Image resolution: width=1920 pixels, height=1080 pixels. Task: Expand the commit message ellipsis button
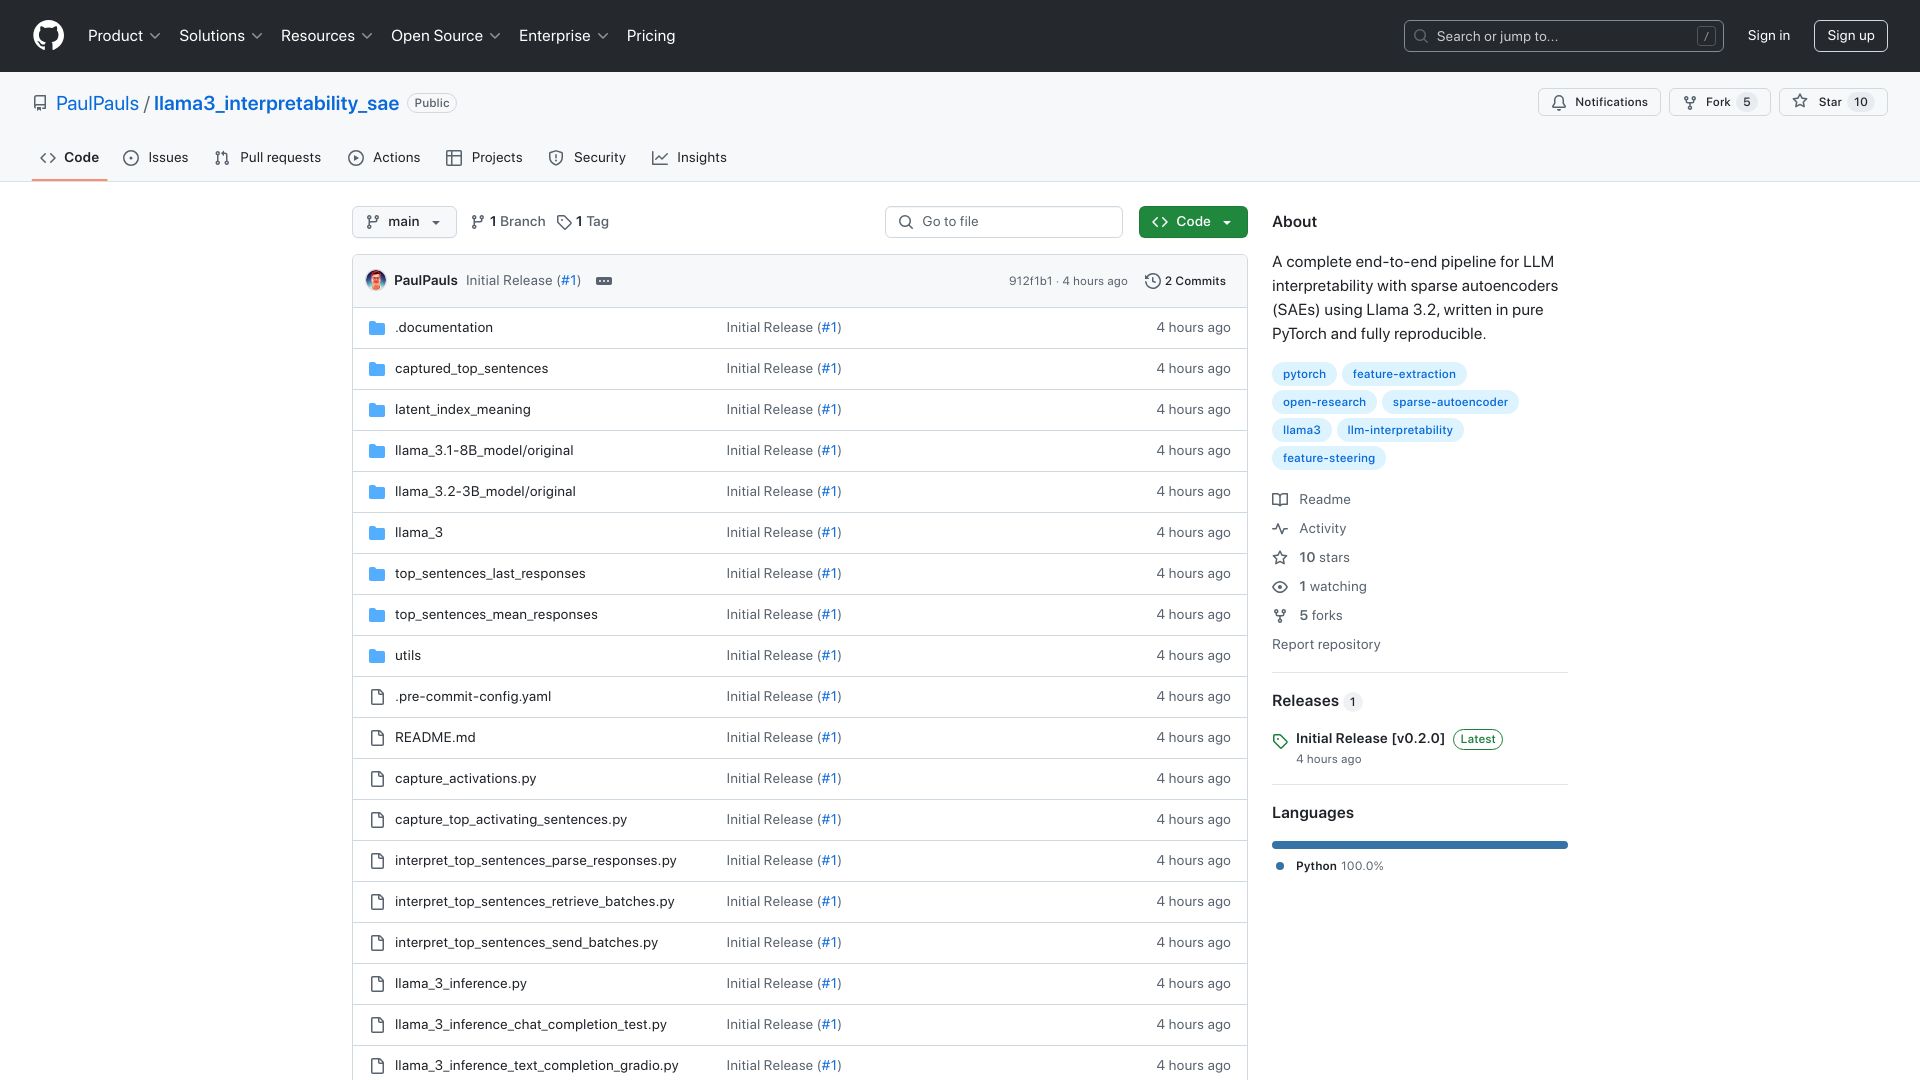[604, 281]
